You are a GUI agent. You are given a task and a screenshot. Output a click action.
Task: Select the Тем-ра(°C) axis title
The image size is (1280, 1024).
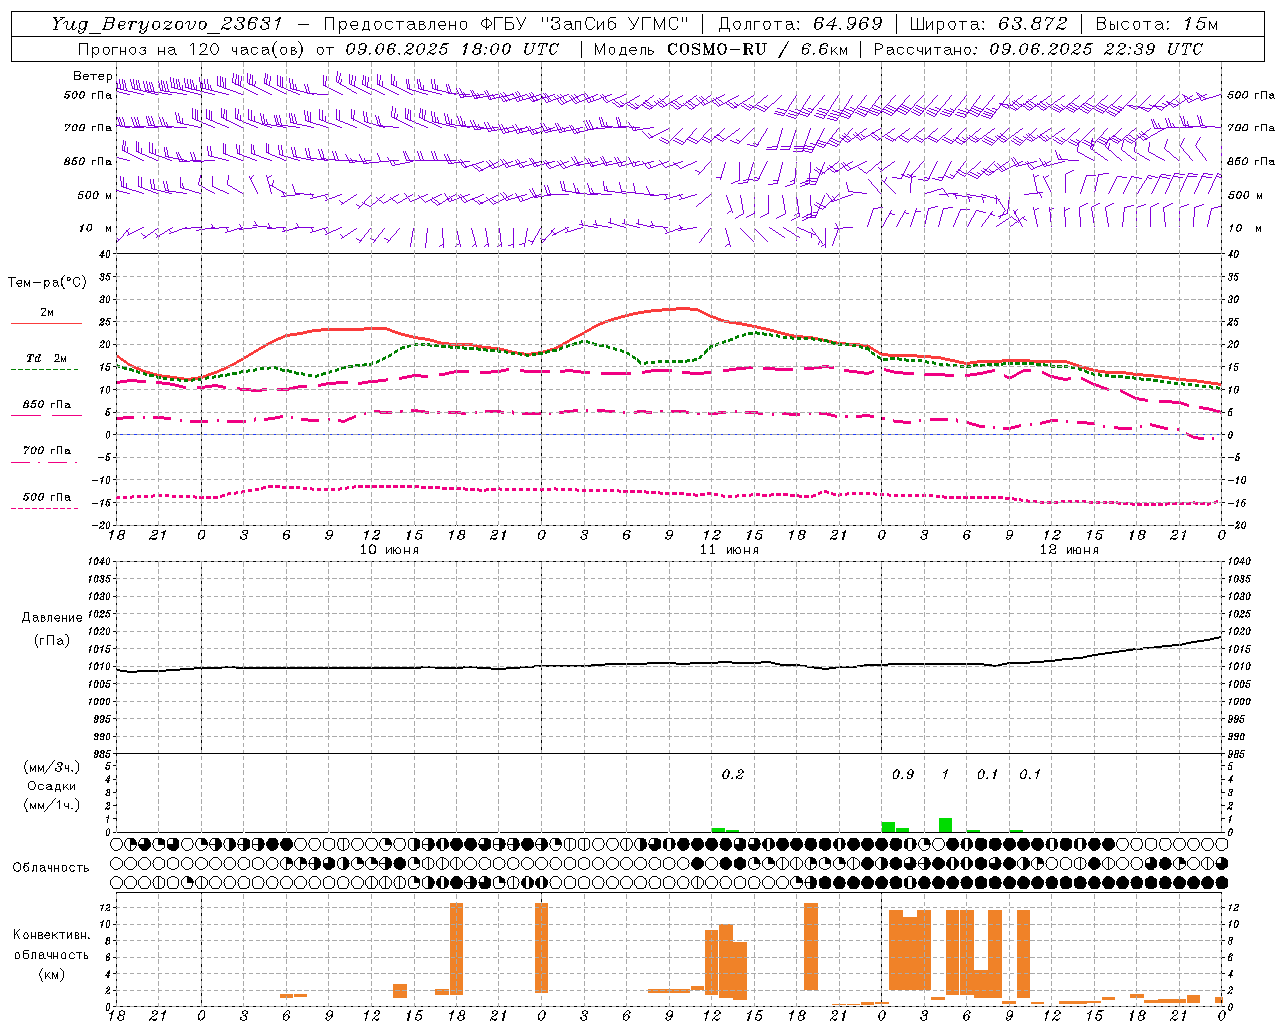point(47,283)
